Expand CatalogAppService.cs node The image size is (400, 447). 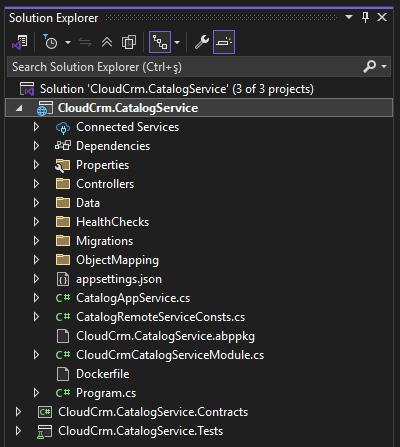click(36, 298)
